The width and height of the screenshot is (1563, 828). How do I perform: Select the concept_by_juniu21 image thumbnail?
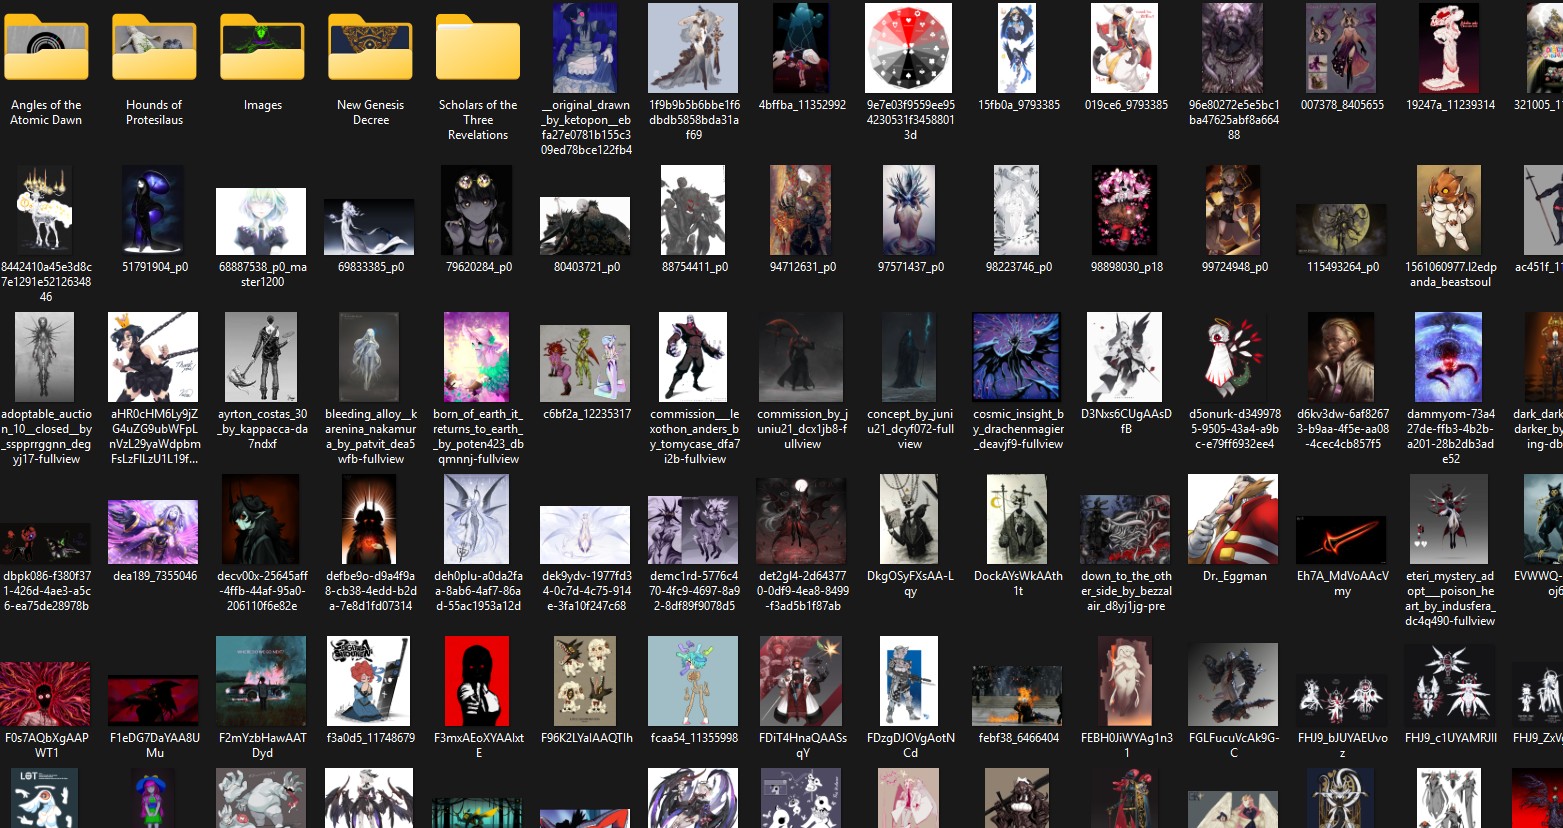click(x=910, y=357)
